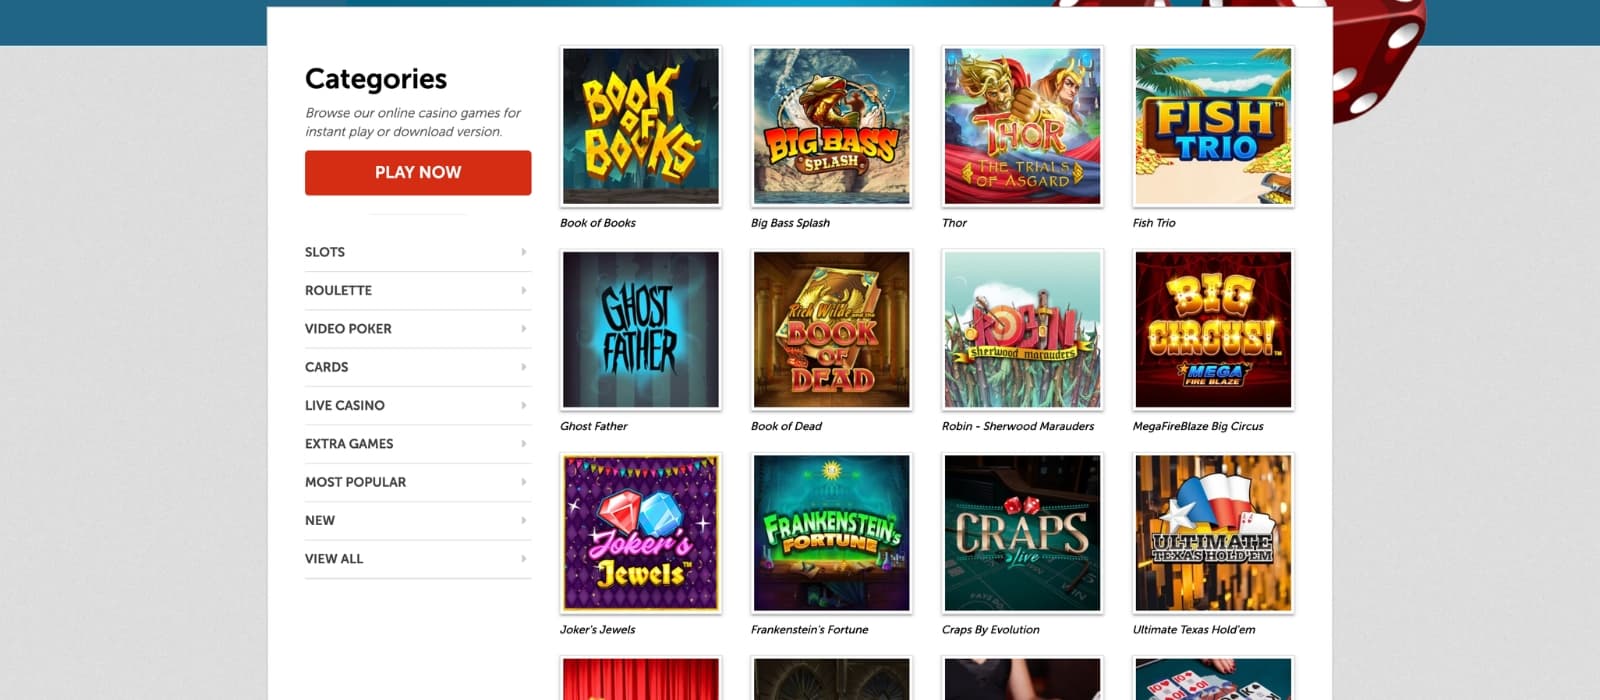Open the Book of Dead game thumbnail
The height and width of the screenshot is (700, 1600).
tap(832, 330)
